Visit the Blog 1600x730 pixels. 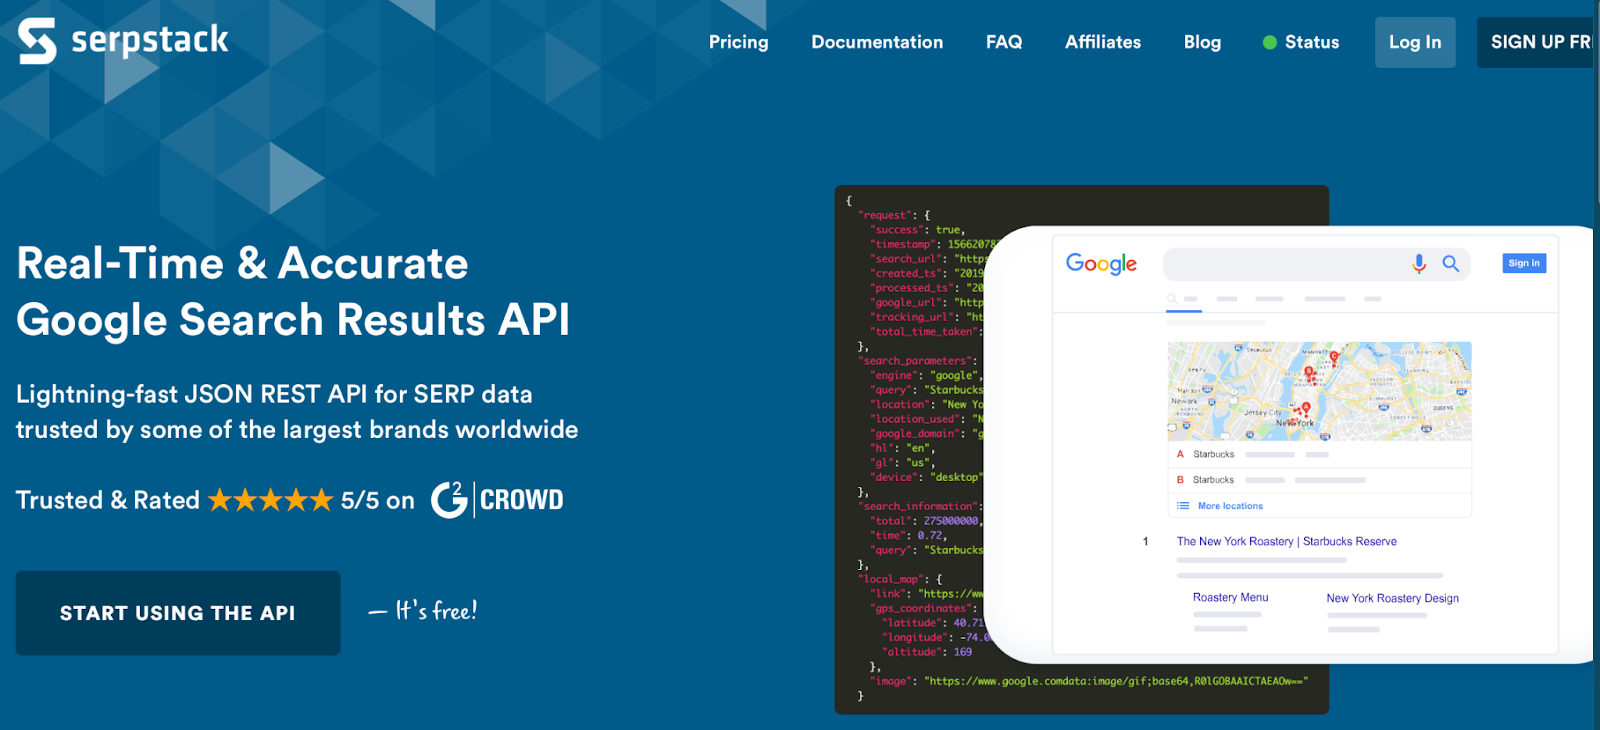click(x=1202, y=42)
